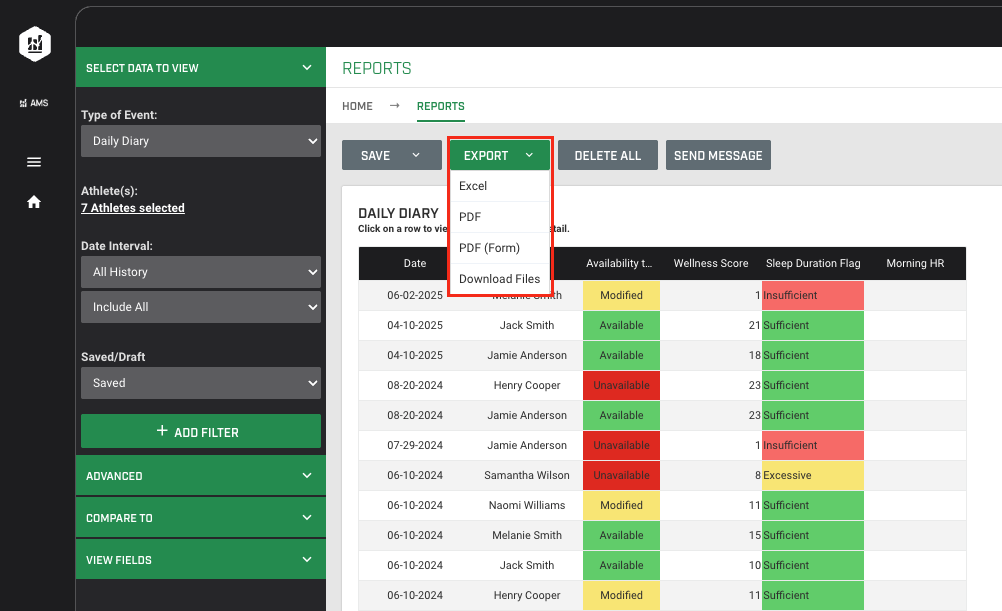Screen dimensions: 1002x611
Task: Choose Excel from the Export menu
Action: 473,186
